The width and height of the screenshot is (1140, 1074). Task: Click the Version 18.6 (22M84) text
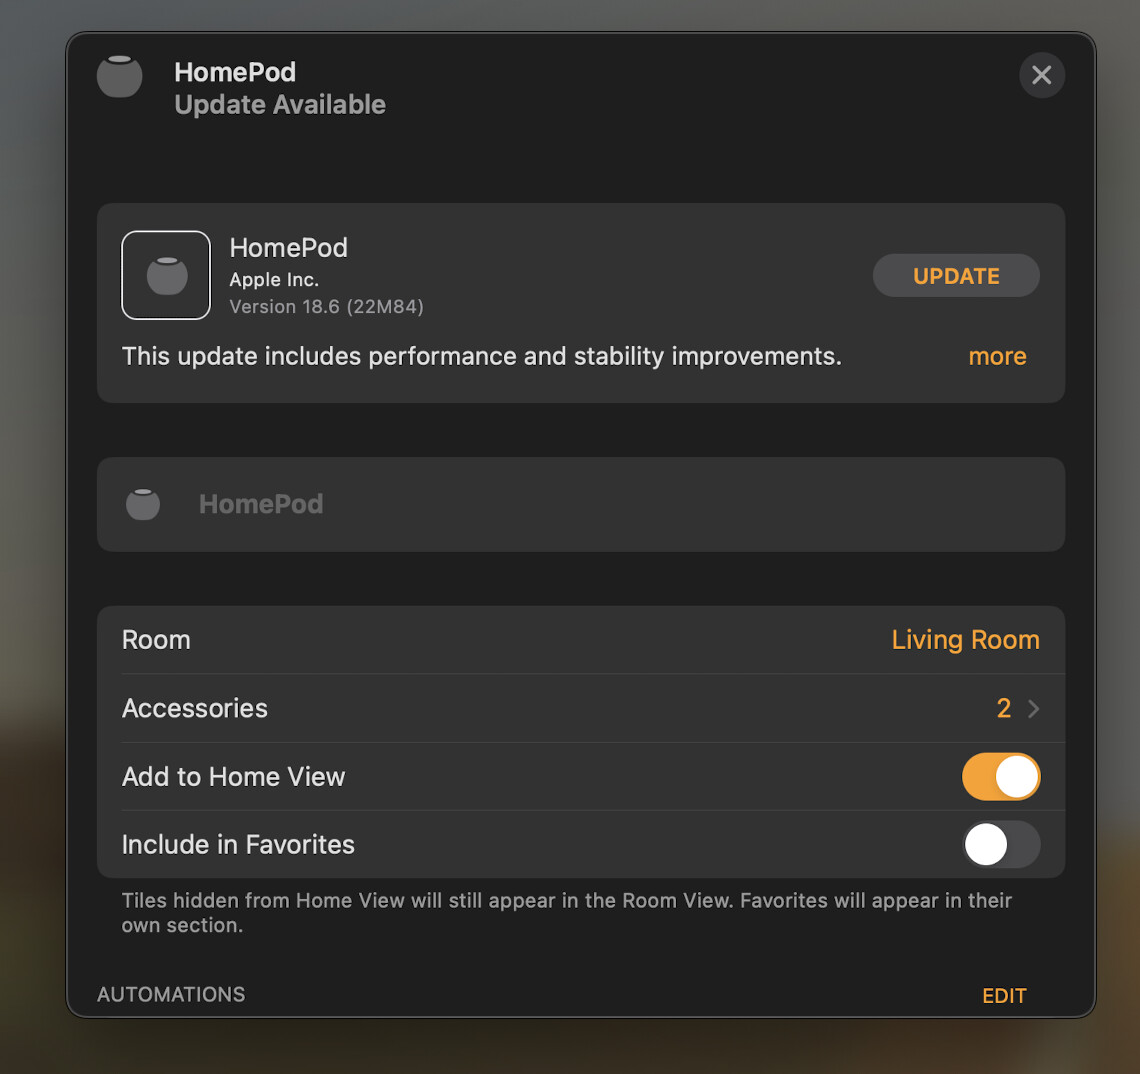pyautogui.click(x=326, y=307)
